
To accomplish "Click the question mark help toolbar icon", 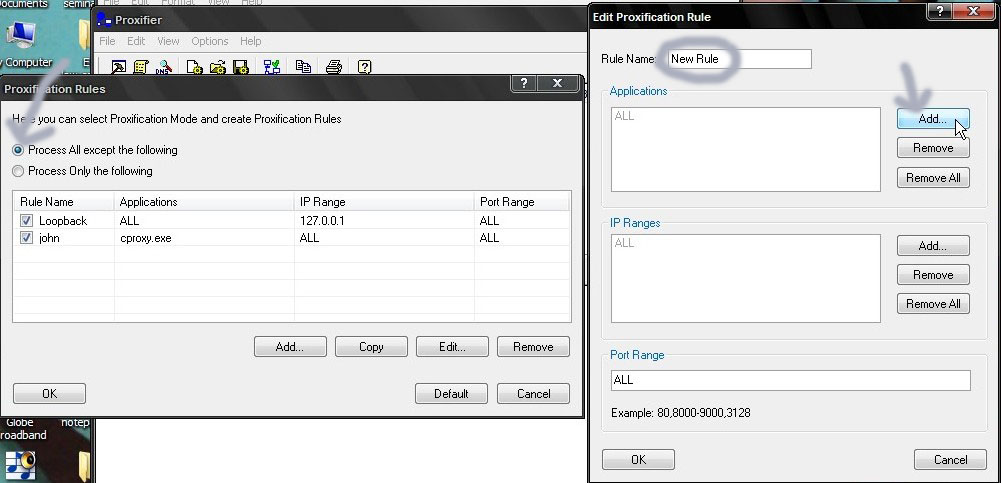I will click(365, 67).
